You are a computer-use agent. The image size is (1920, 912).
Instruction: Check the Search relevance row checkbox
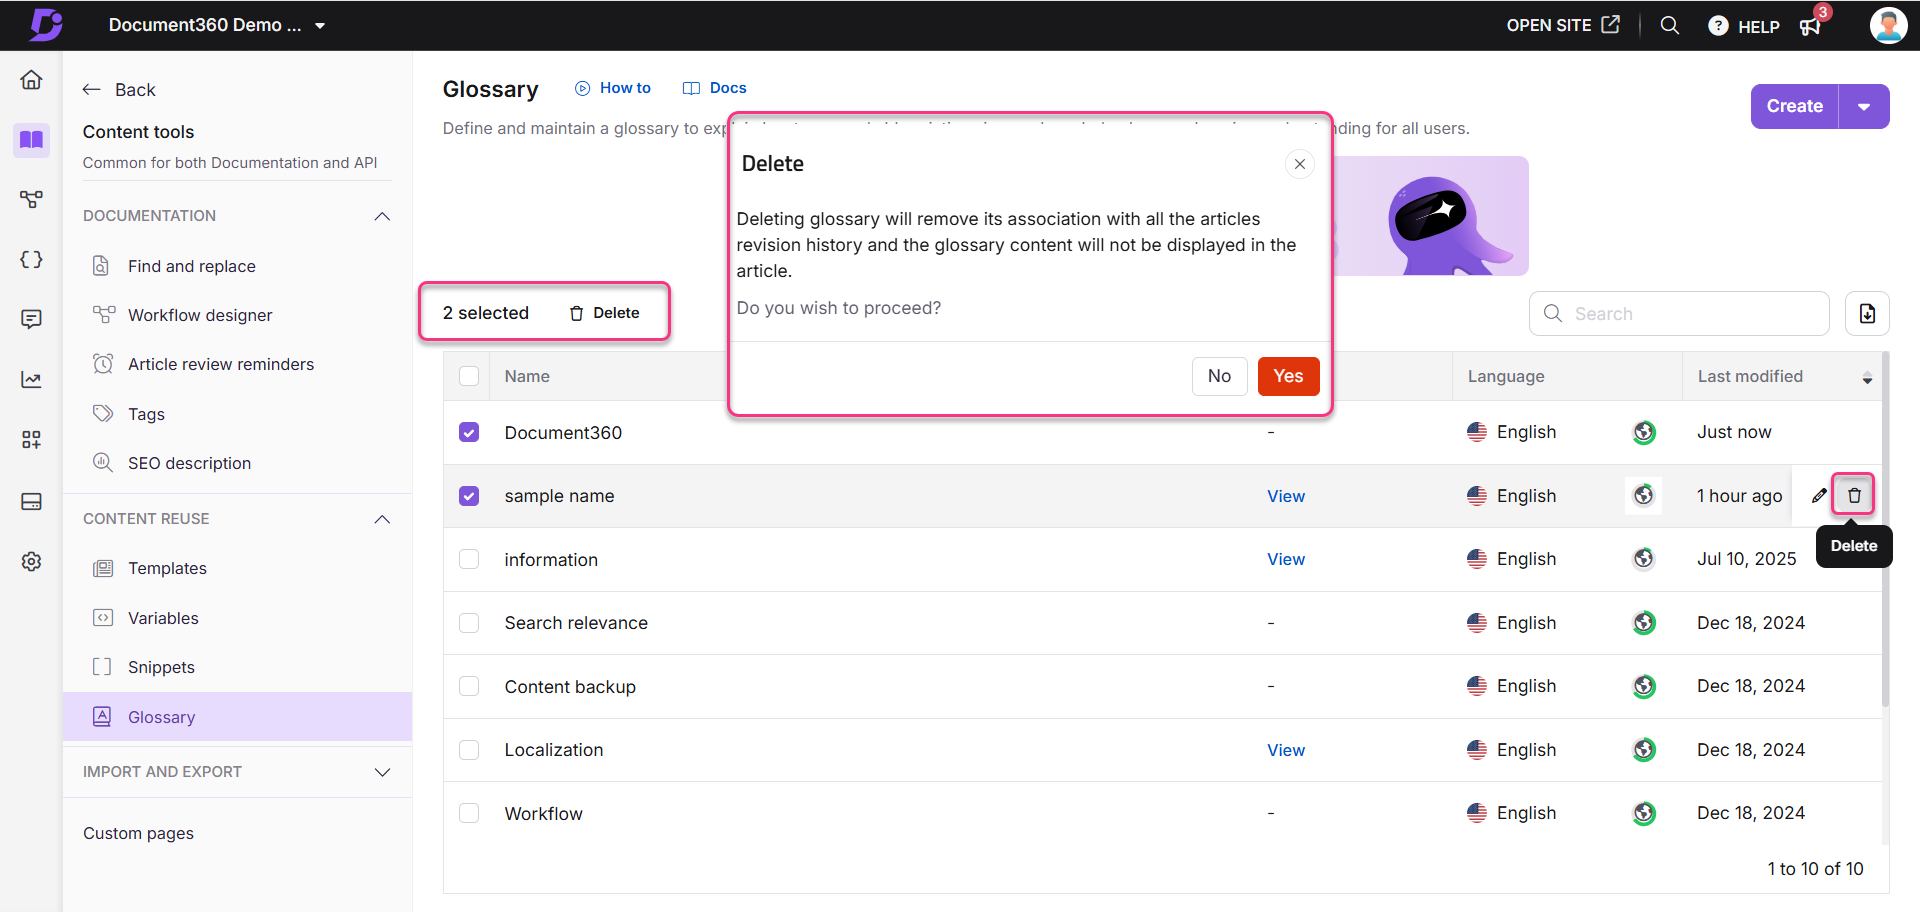pos(469,623)
